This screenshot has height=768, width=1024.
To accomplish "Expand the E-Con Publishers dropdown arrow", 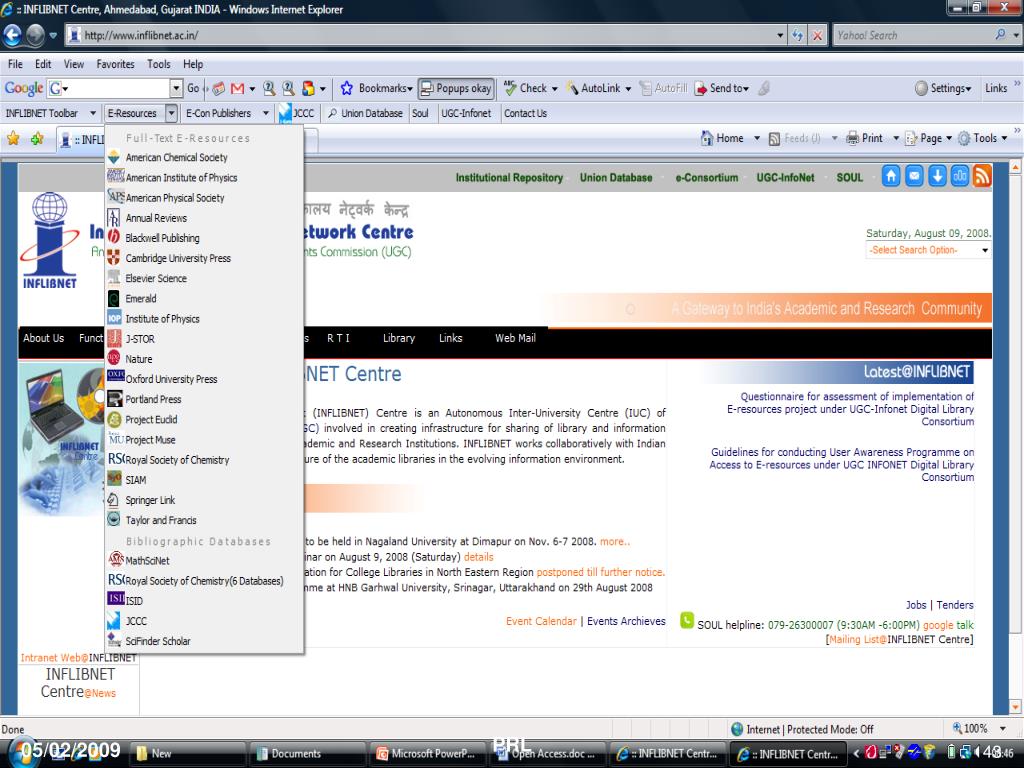I will (266, 113).
